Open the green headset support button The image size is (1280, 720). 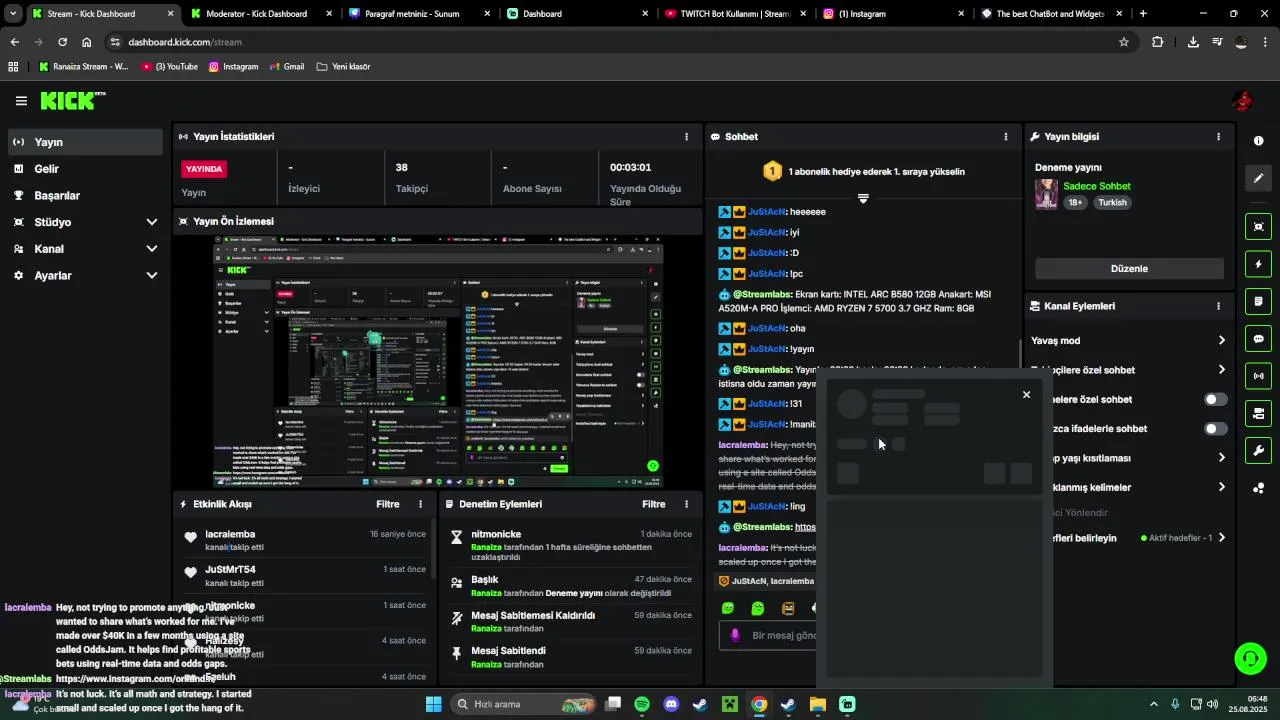pyautogui.click(x=1250, y=658)
